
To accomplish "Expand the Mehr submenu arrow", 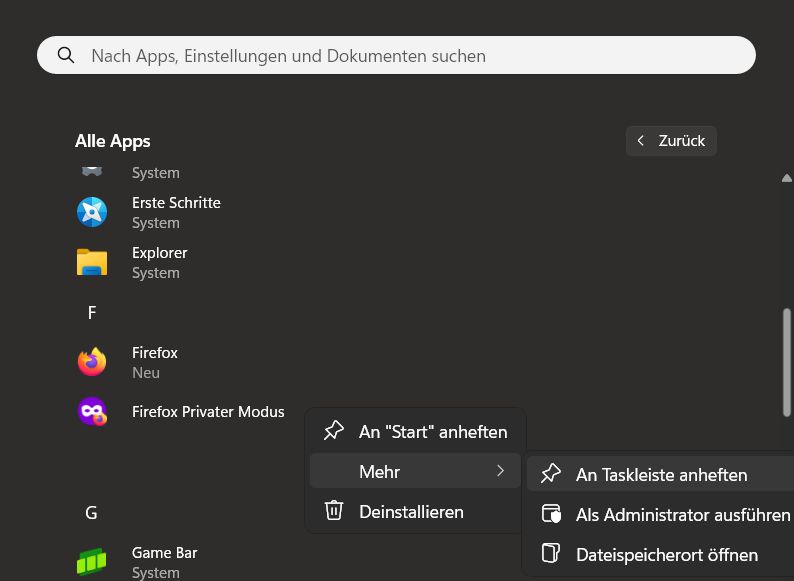I will (500, 471).
